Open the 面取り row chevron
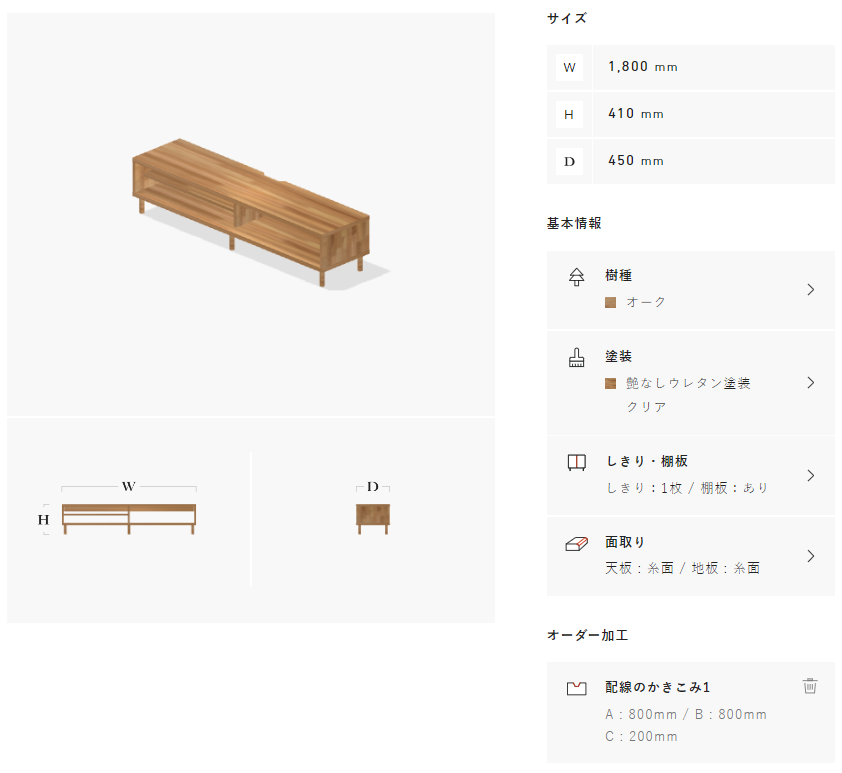Screen dimensions: 842x773 pyautogui.click(x=811, y=556)
